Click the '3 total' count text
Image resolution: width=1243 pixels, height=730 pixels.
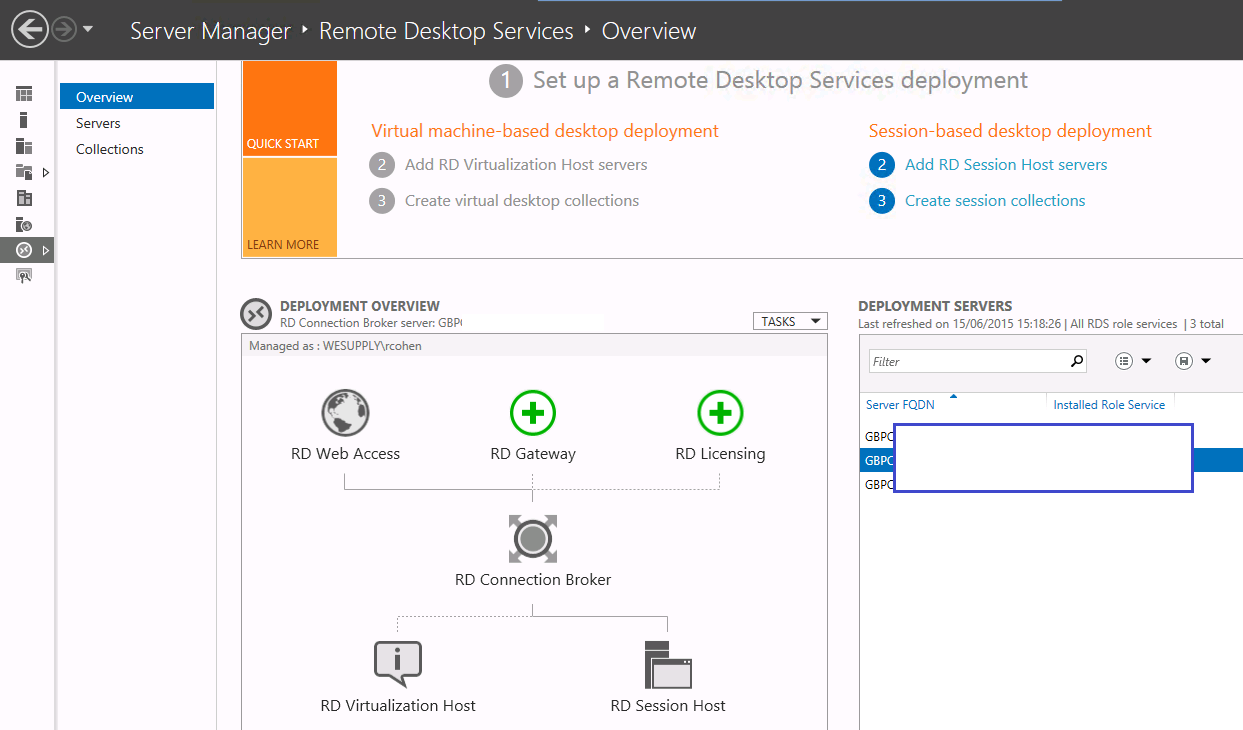(x=1207, y=324)
